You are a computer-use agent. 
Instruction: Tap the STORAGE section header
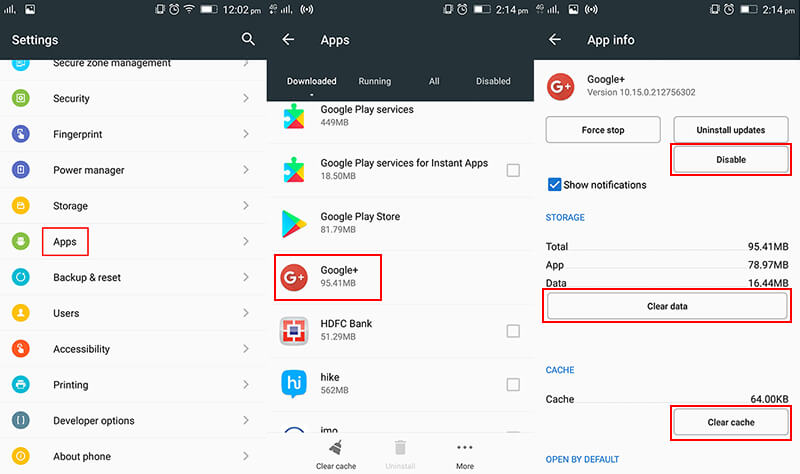(565, 217)
